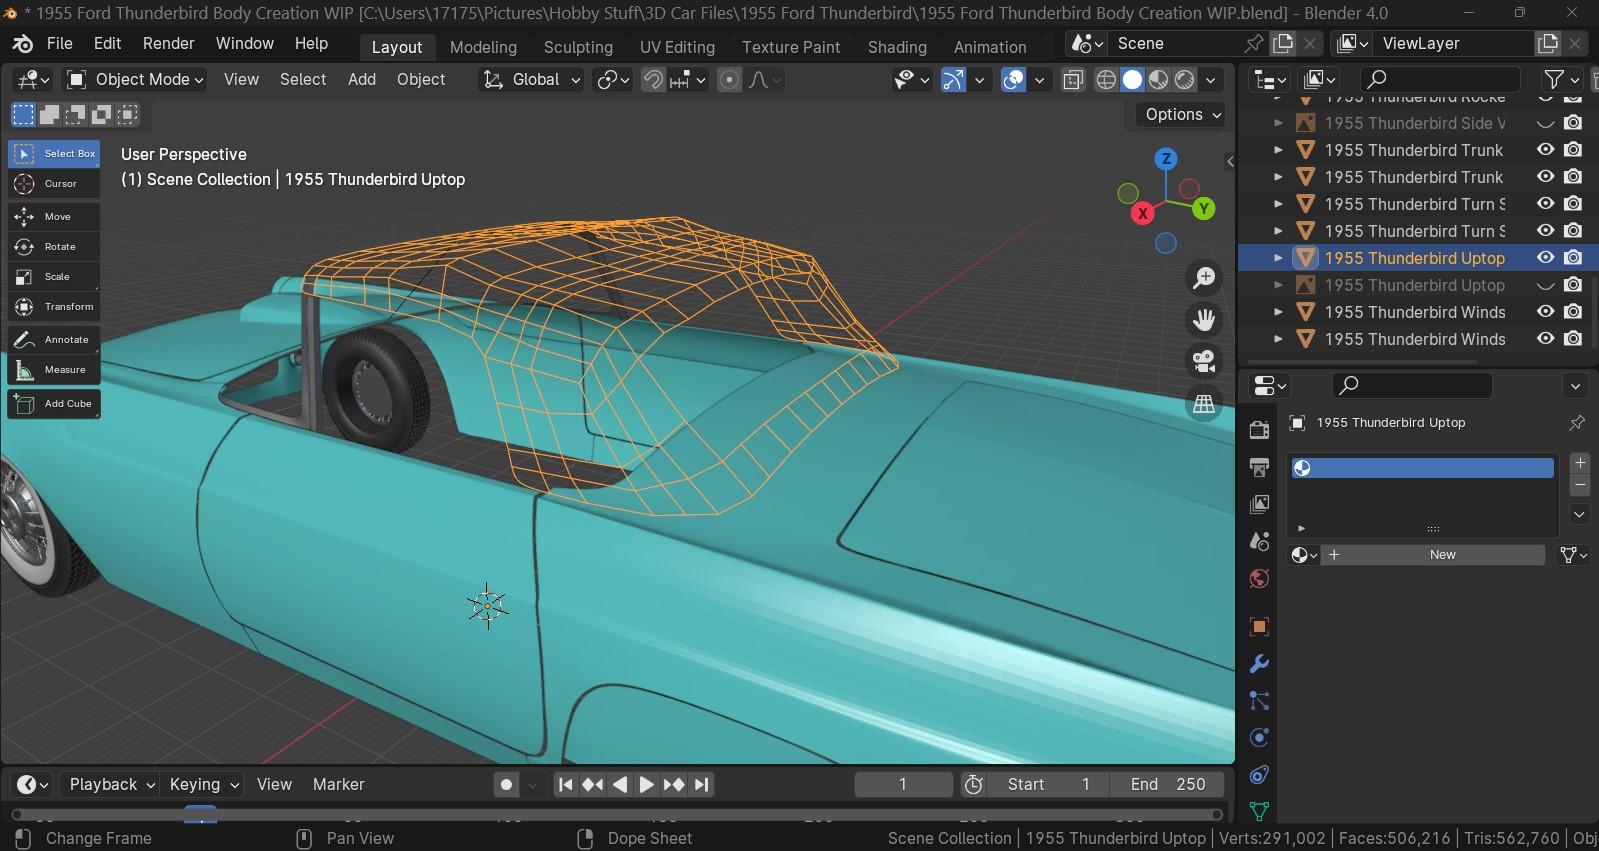
Task: Play the animation forward
Action: pos(647,785)
